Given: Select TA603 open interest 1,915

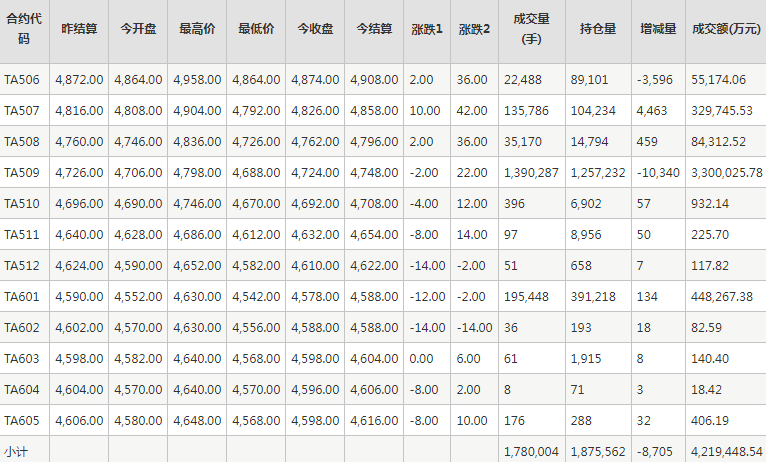Looking at the screenshot, I should point(585,359).
